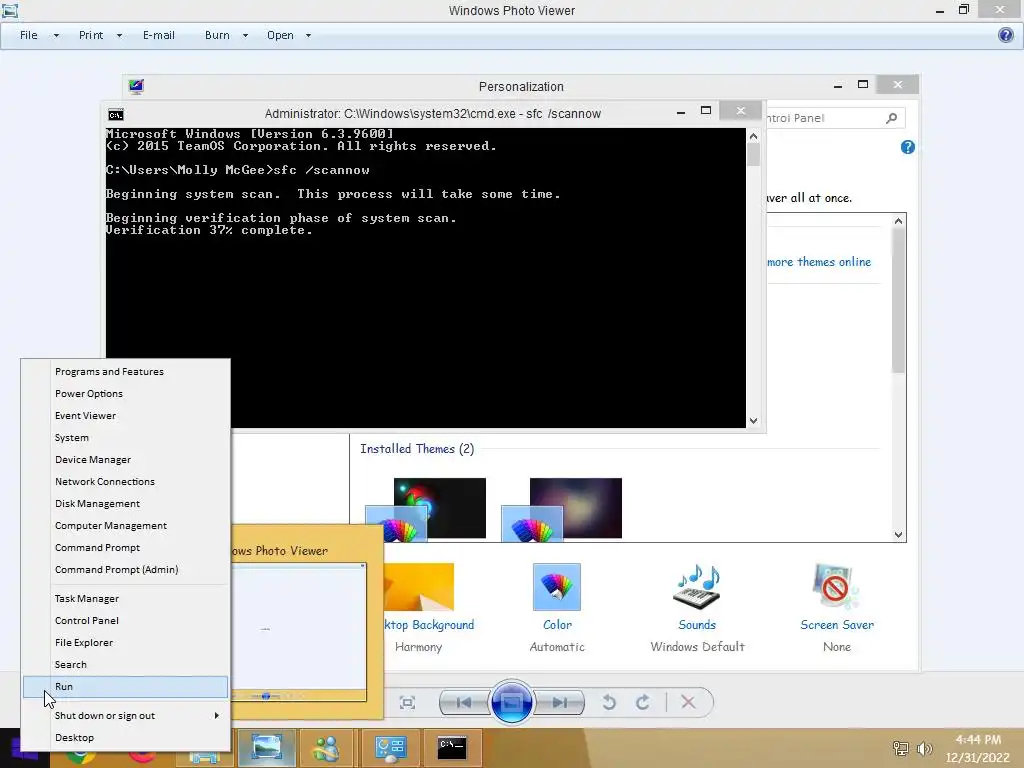Open Network Connections

click(125, 482)
